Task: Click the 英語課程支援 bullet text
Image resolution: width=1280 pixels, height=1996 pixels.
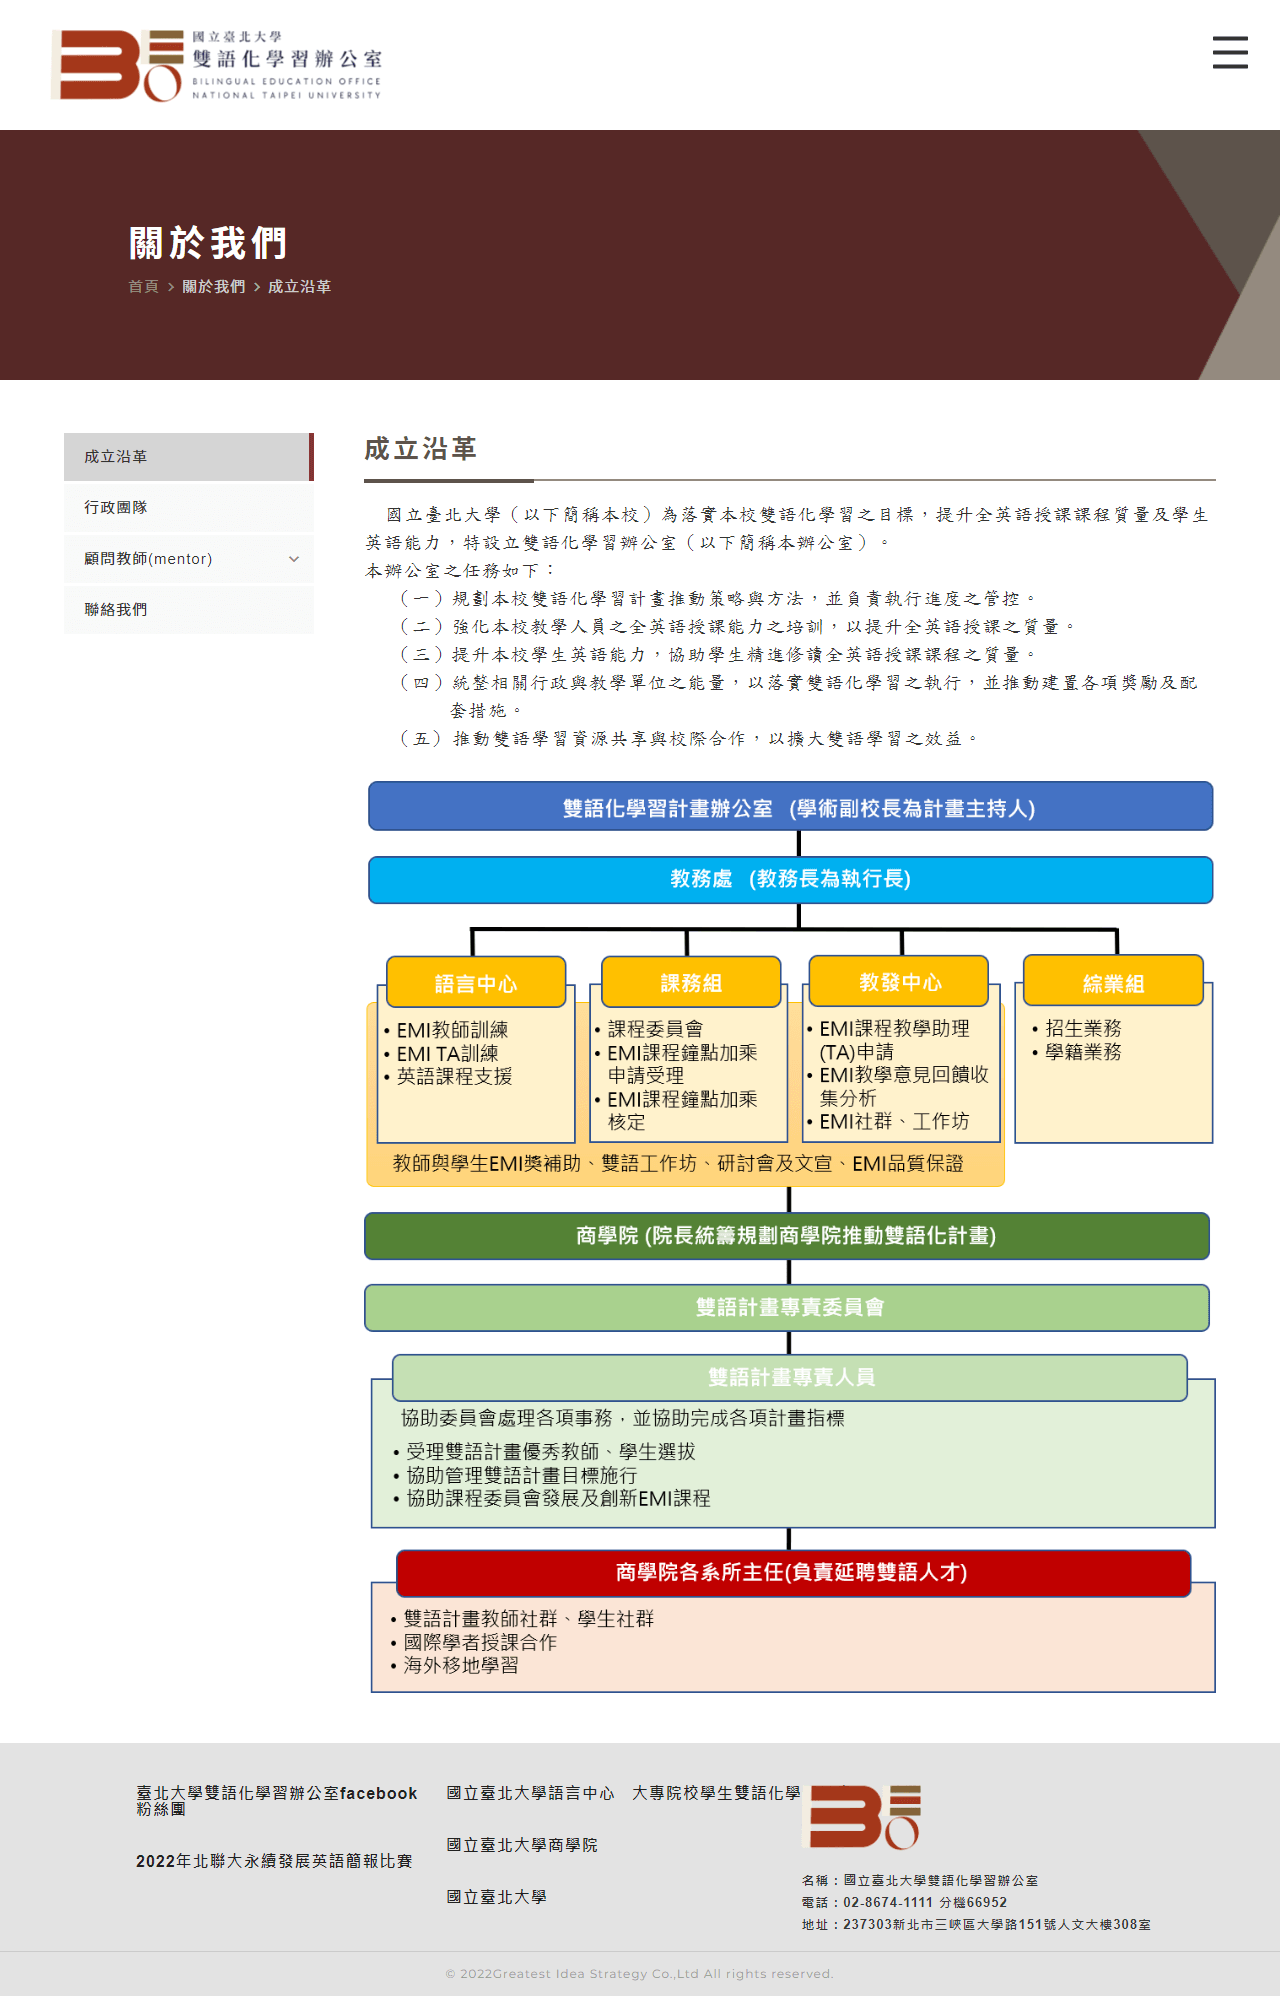Action: (x=454, y=1076)
